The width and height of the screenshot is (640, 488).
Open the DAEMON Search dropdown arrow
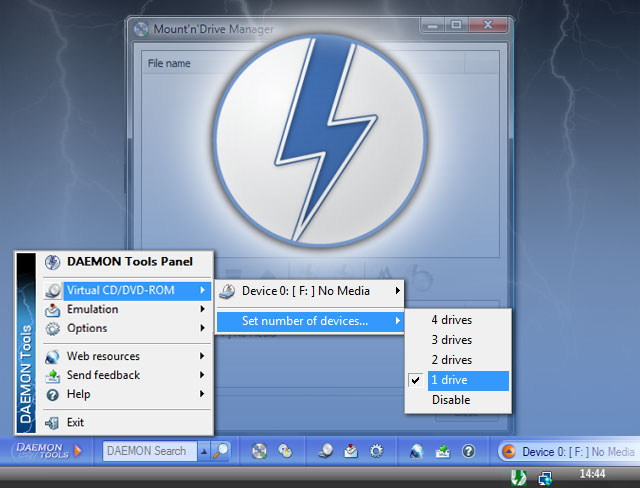[204, 451]
